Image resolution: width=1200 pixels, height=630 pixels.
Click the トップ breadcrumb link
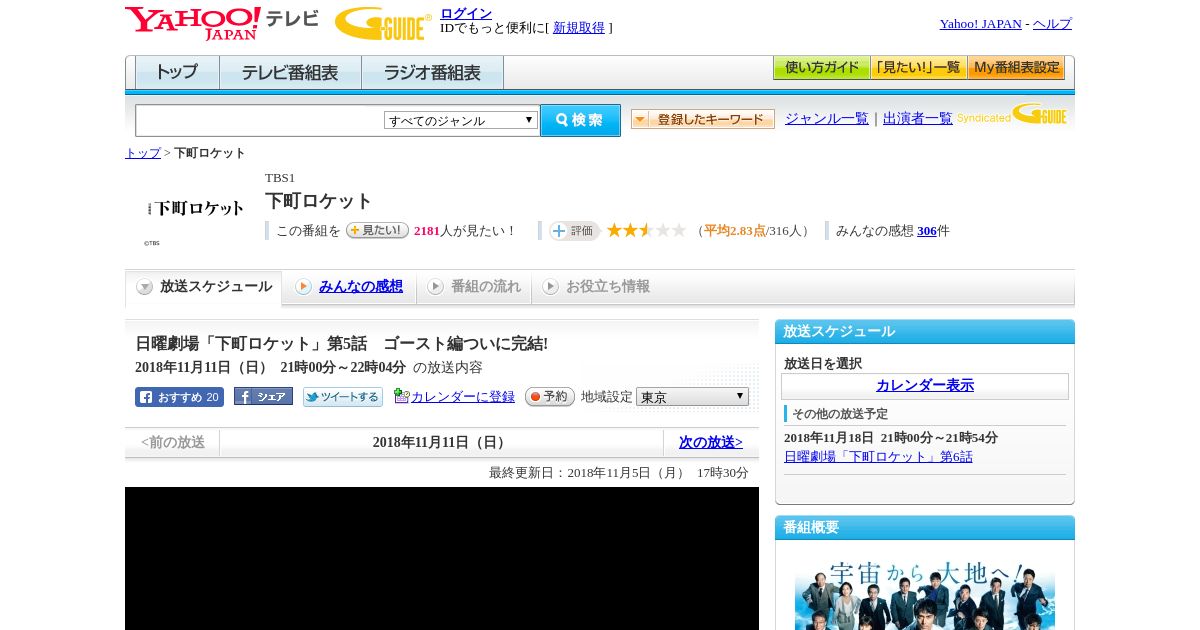[143, 153]
